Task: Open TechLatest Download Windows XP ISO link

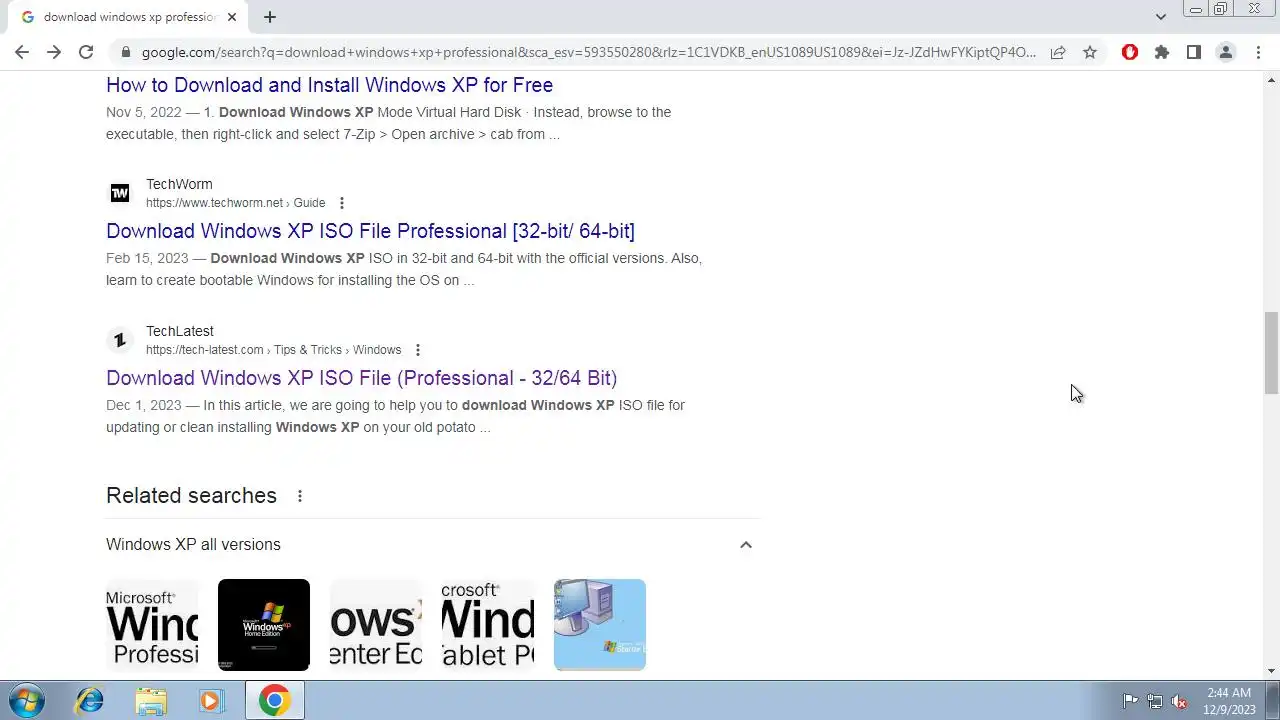Action: [361, 378]
